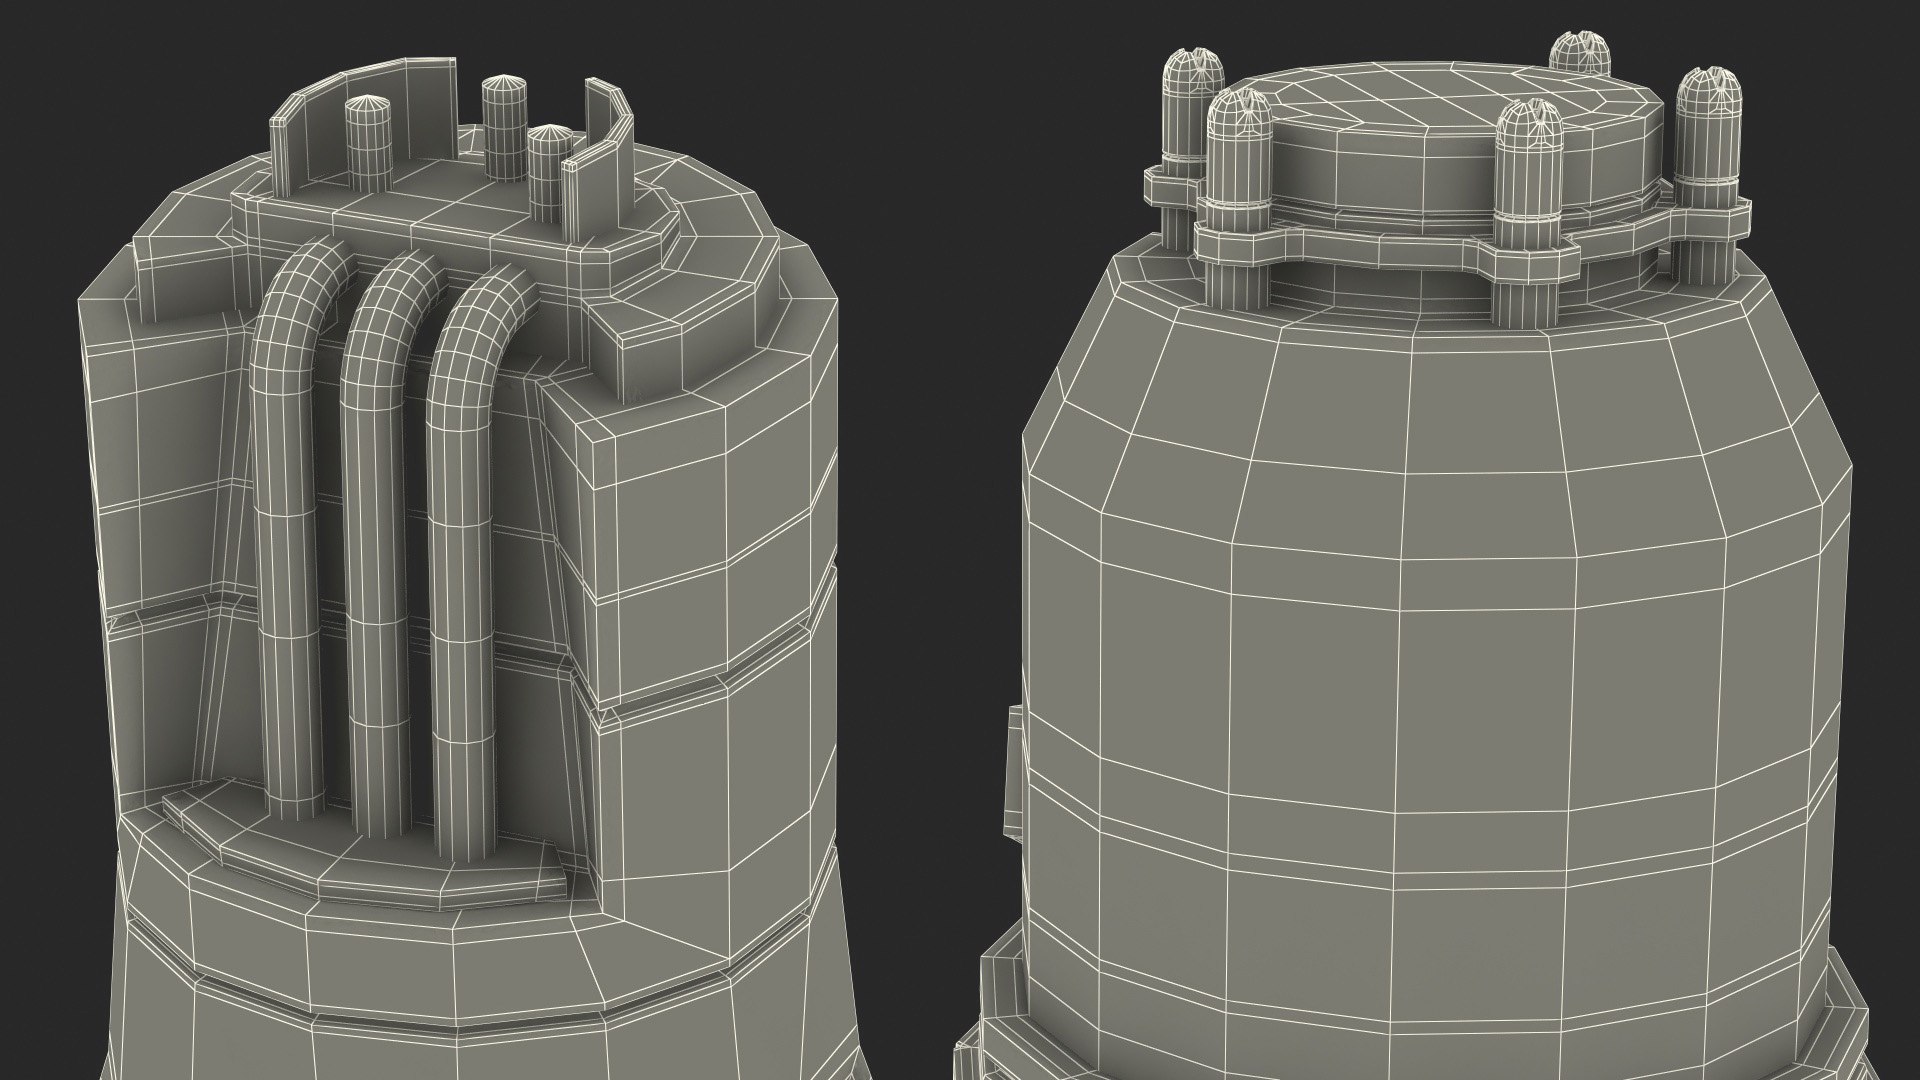The width and height of the screenshot is (1920, 1080).
Task: Select the lower flared base of left model
Action: coord(480,990)
